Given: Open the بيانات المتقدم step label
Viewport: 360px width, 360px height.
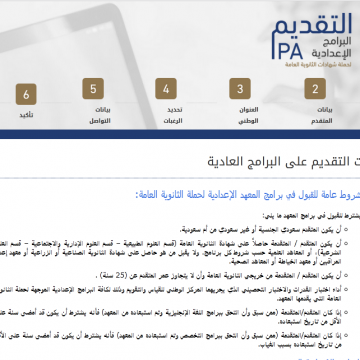Looking at the screenshot, I should [322, 115].
